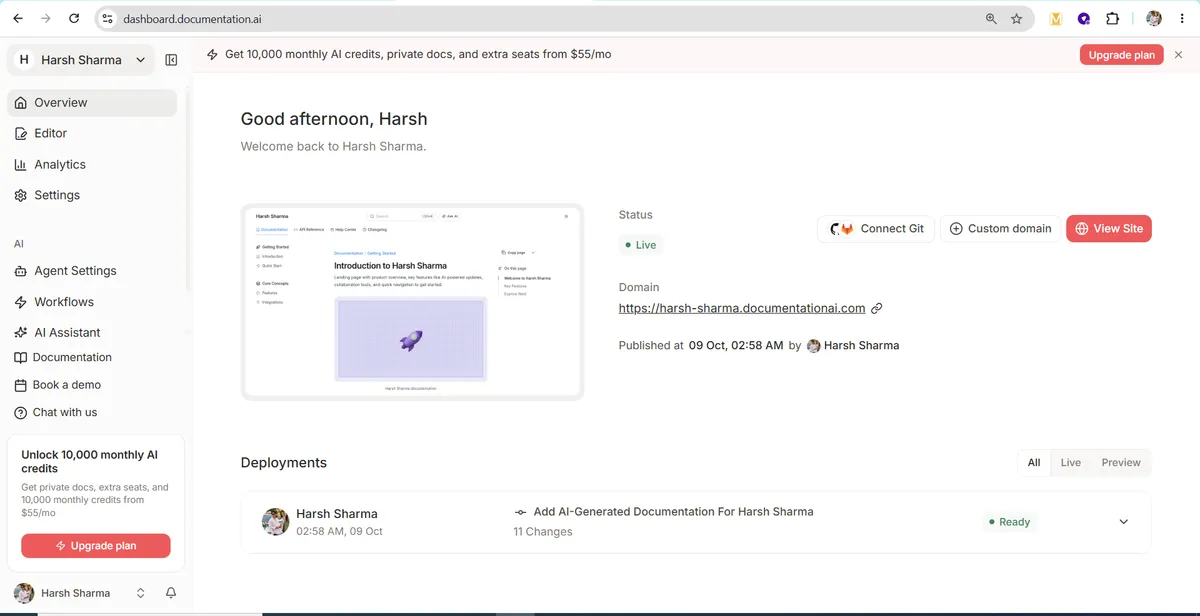This screenshot has width=1200, height=616.
Task: Click Add AI-Generated Documentation commit title
Action: click(673, 512)
